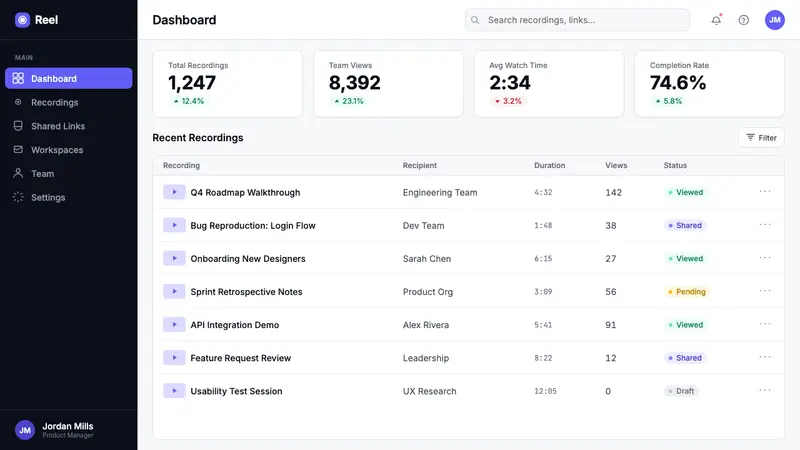Sort by the Status column header

(675, 165)
